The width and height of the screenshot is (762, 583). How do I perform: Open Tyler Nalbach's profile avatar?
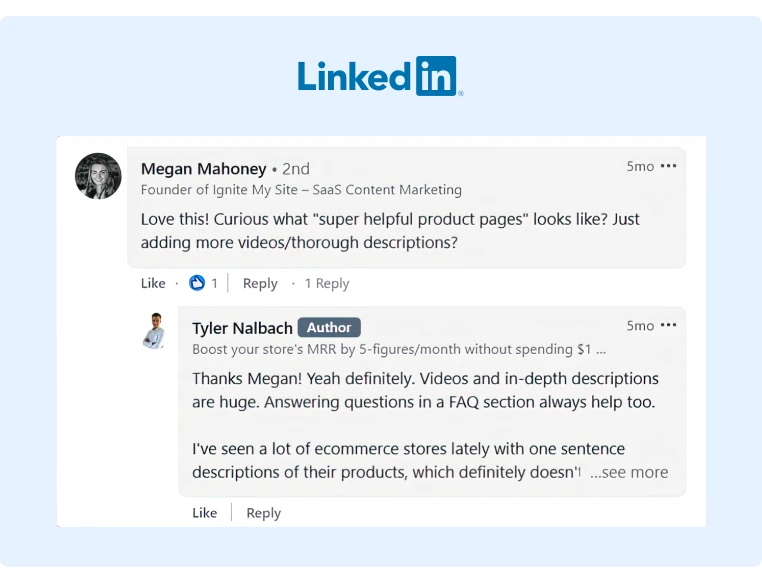click(155, 331)
